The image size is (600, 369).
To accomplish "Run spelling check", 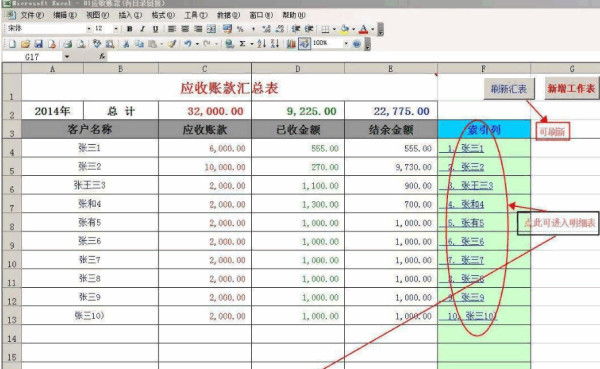I will [97, 44].
